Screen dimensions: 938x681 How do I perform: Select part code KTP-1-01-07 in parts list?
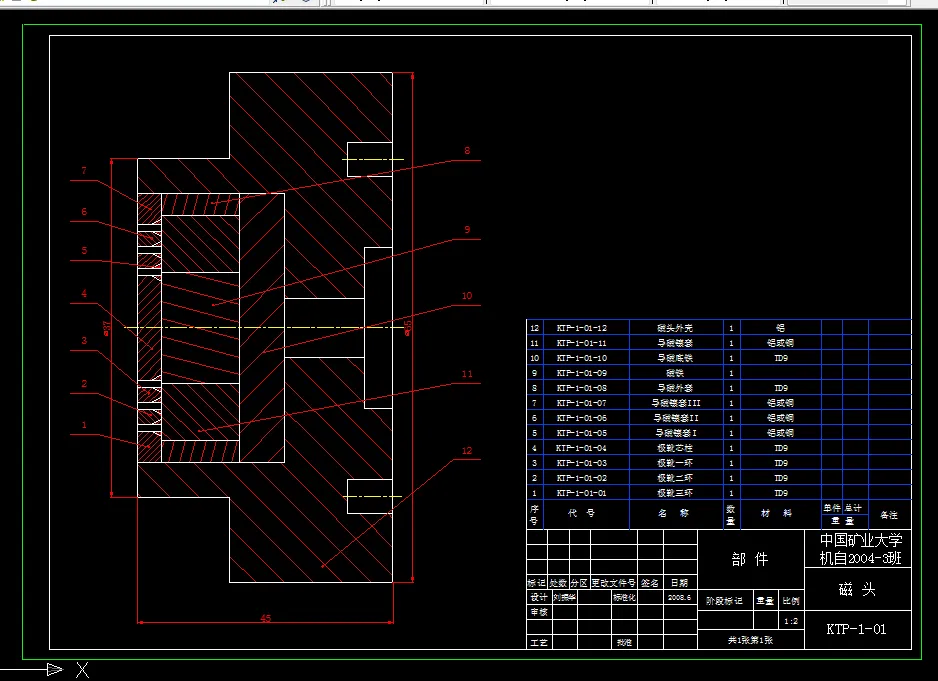581,403
